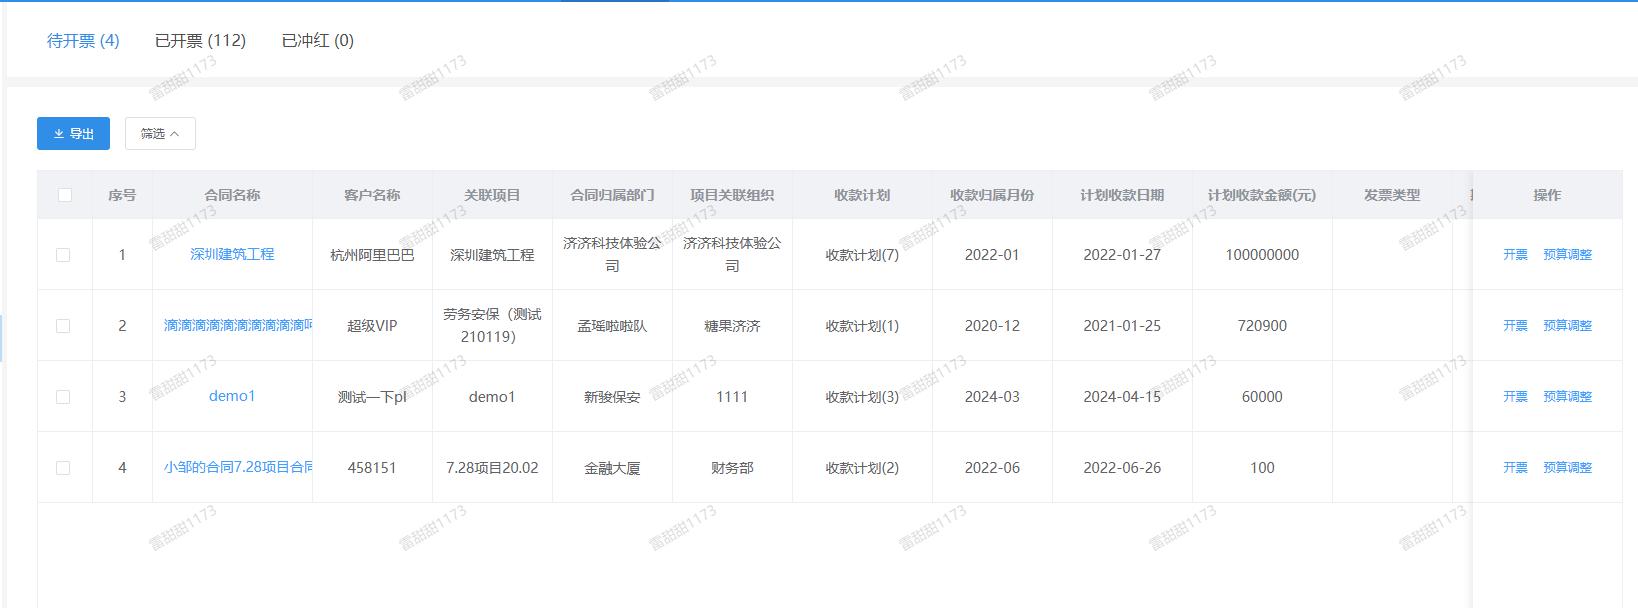
Task: Check the checkbox for row 1 深圳建筑工程
Action: [x=63, y=255]
